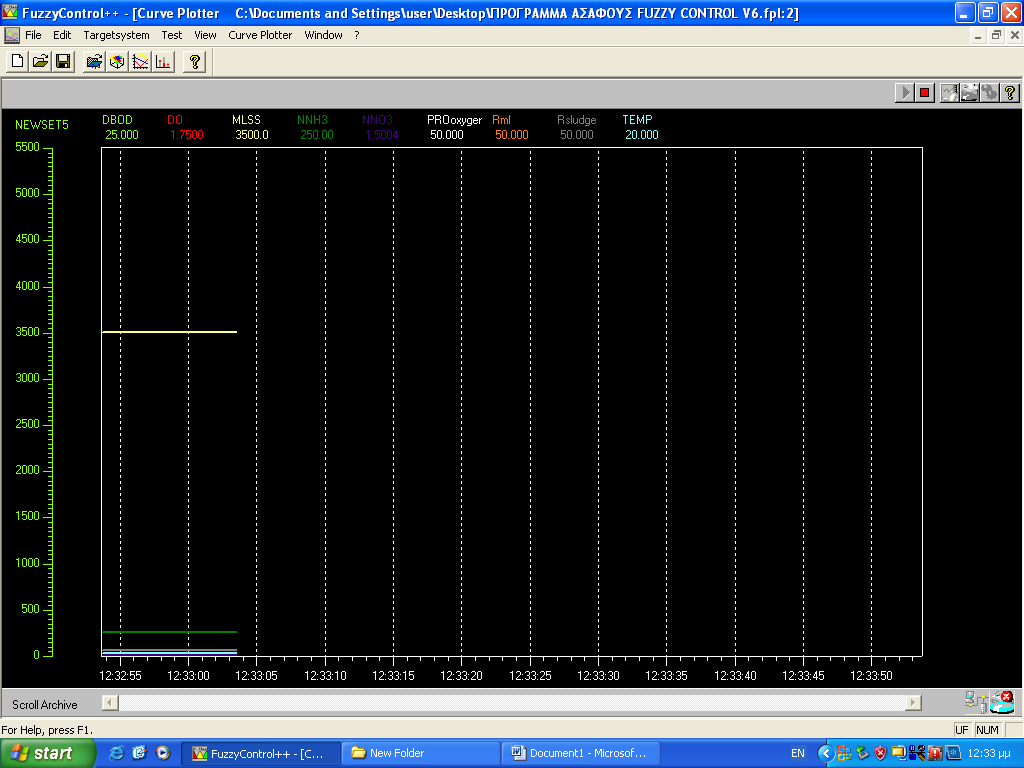Start curve plotting with the play button
This screenshot has height=768, width=1024.
[904, 93]
